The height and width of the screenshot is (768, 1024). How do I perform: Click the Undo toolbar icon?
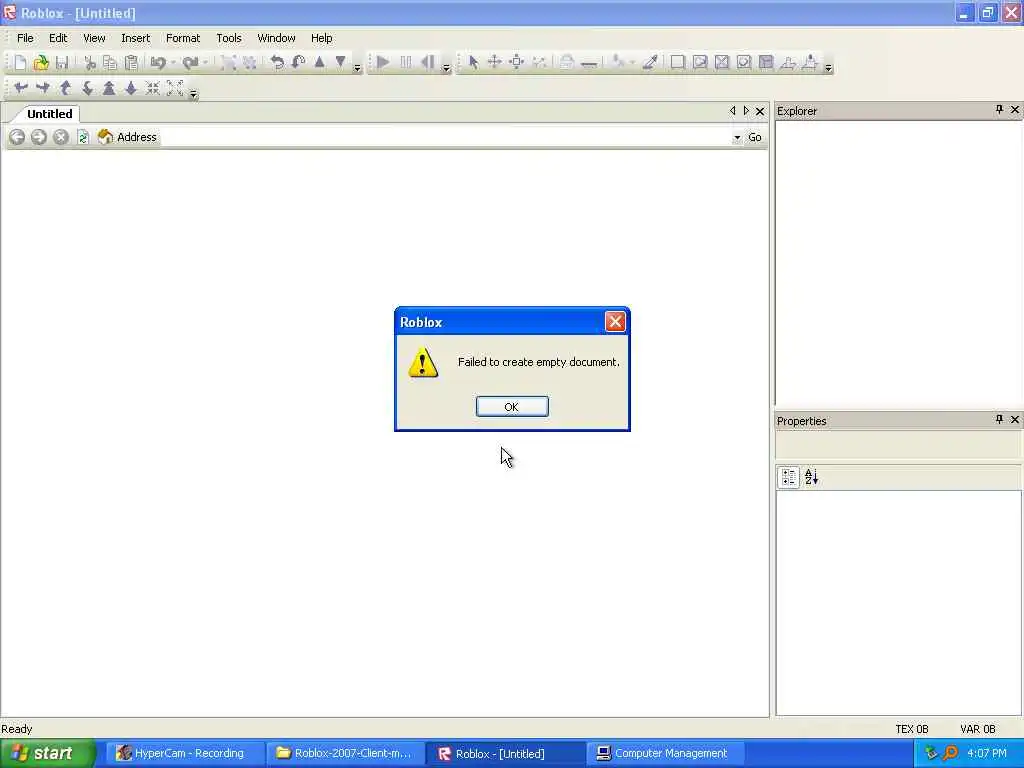[157, 63]
